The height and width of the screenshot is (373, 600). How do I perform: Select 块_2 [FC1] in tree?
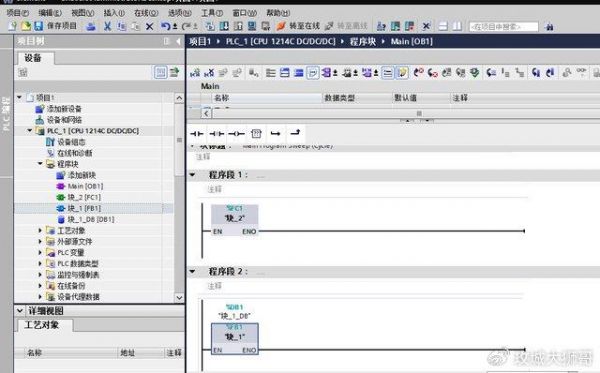coord(84,197)
